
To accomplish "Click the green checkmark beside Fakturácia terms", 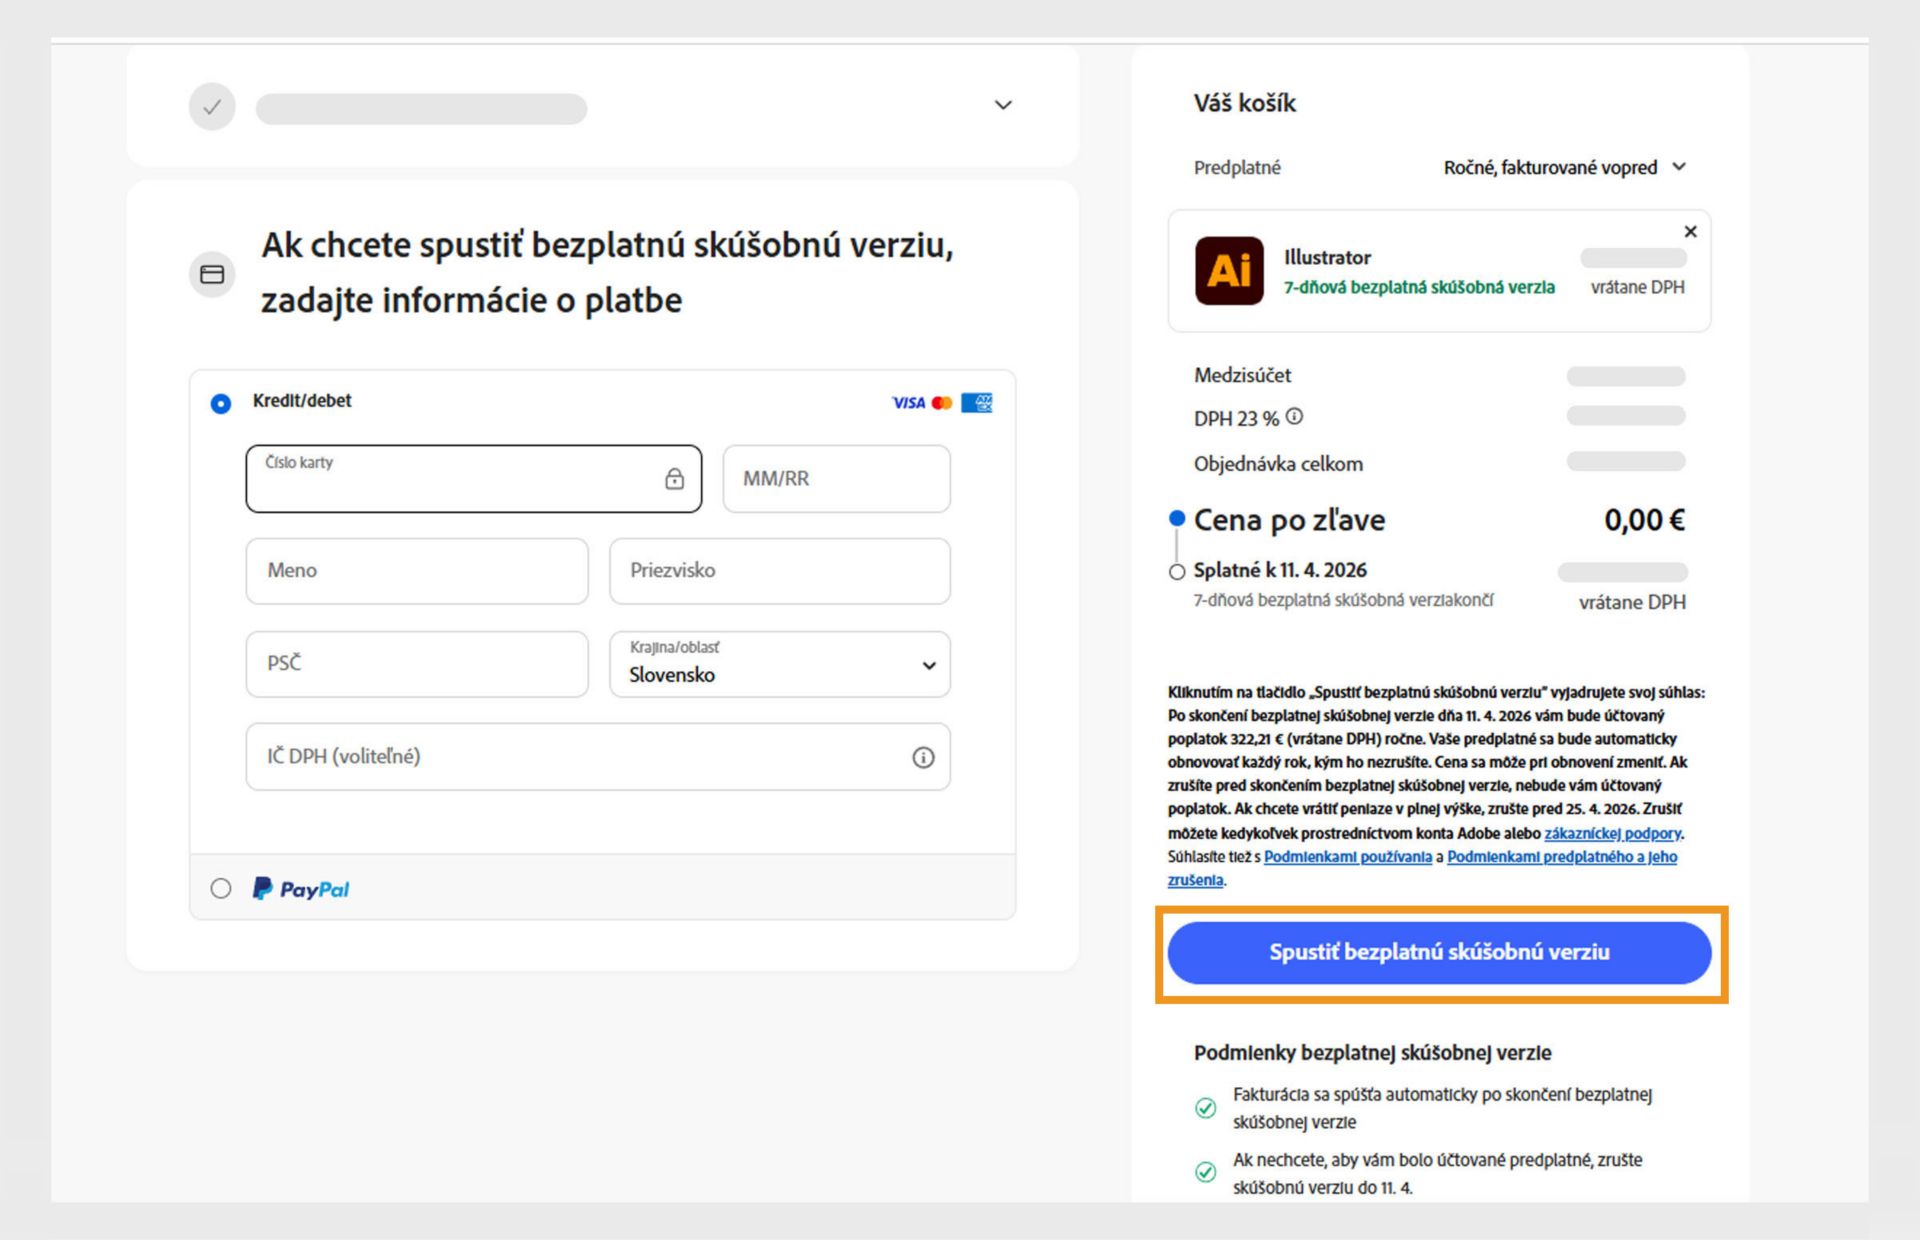I will (x=1205, y=1107).
